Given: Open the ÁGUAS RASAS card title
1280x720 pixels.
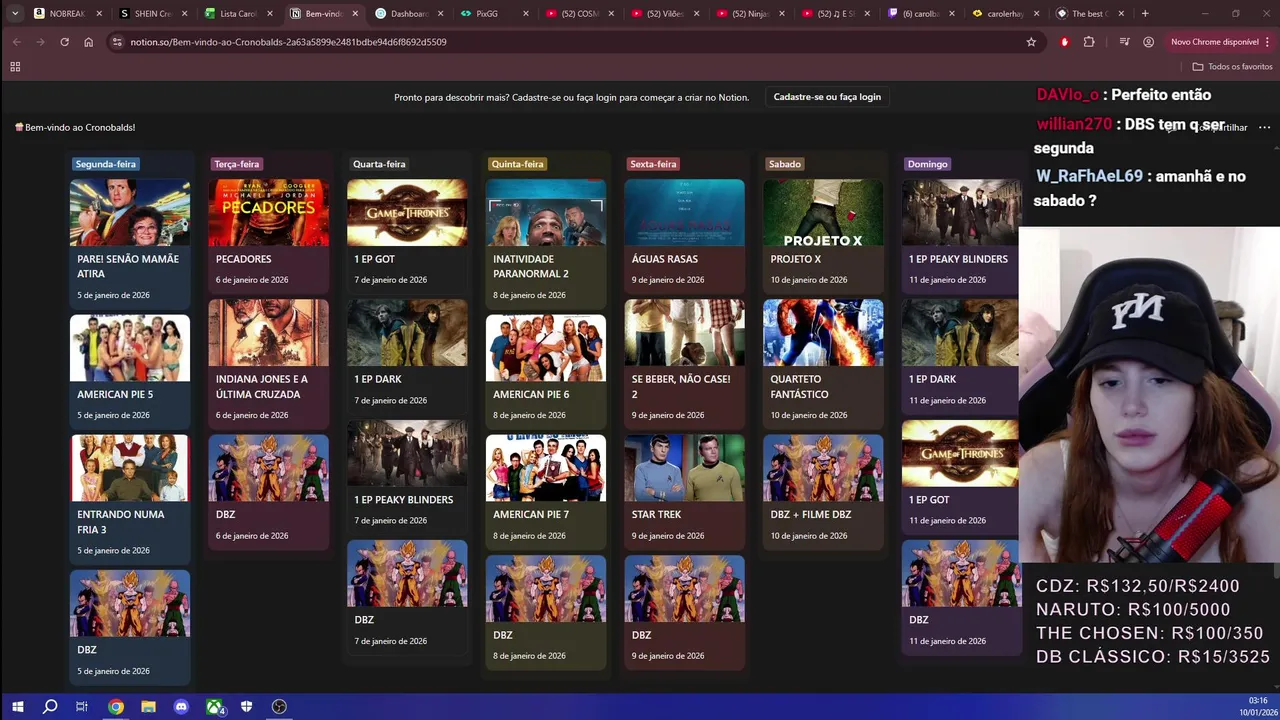Looking at the screenshot, I should (665, 259).
